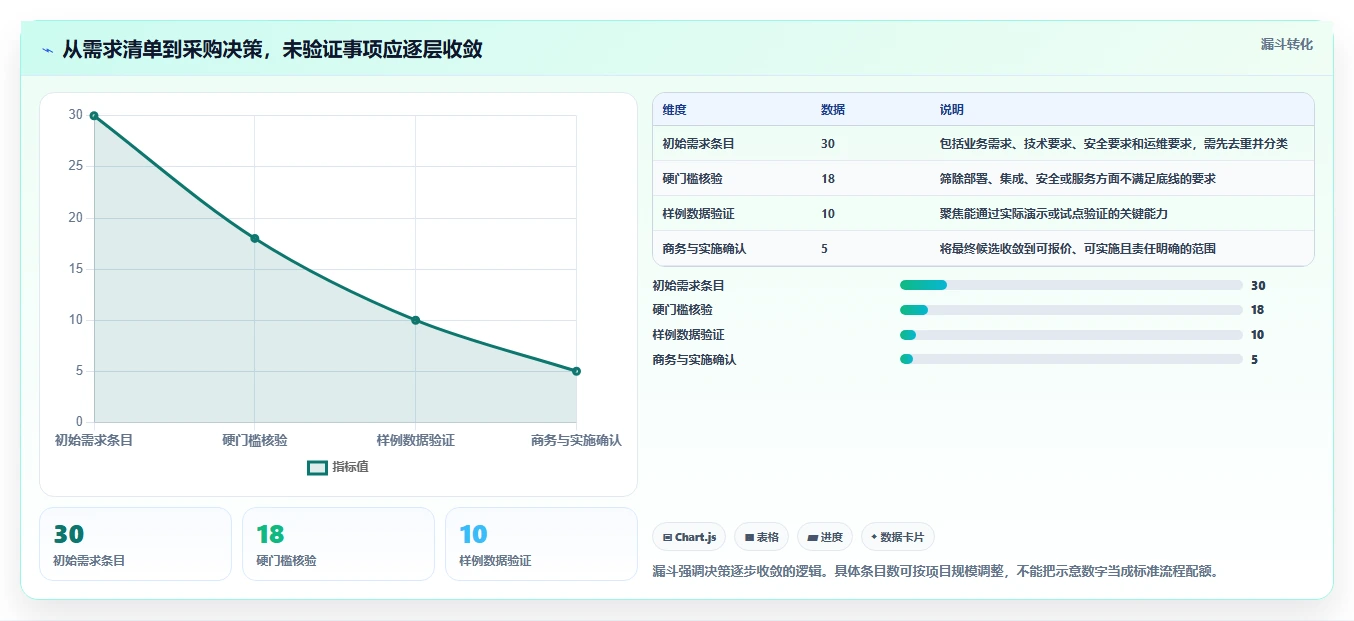The width and height of the screenshot is (1354, 621).
Task: Click description starting 聚焦能通过实际演示
Action: 1054,214
